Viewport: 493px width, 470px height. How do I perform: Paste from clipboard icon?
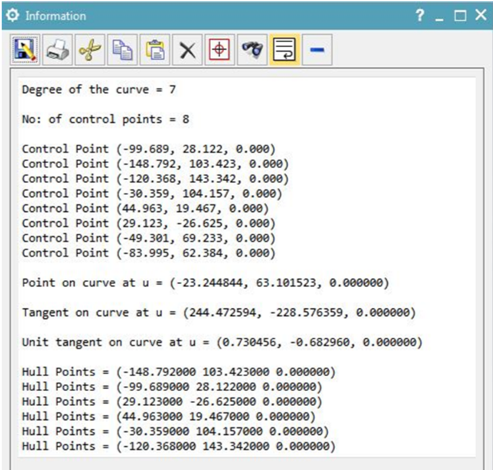(x=155, y=50)
